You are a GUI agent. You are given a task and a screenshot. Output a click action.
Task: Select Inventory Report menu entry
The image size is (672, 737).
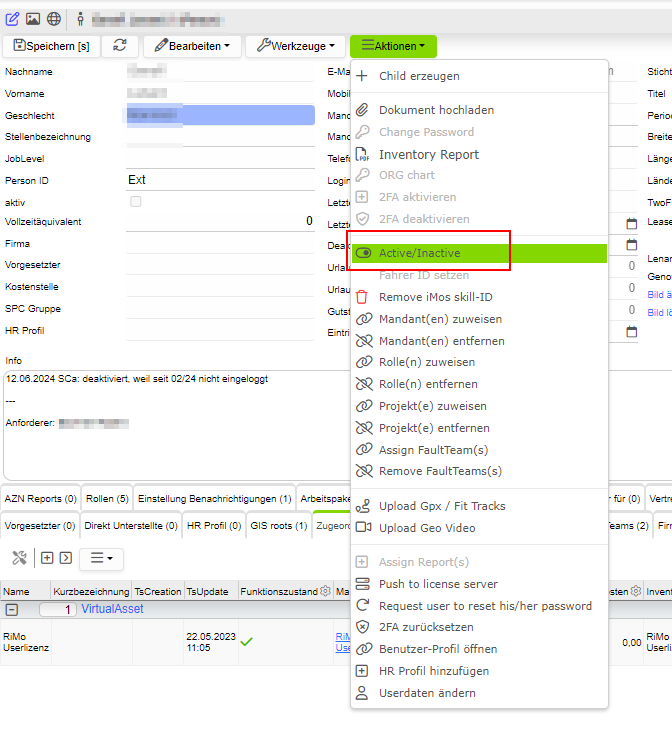[479, 154]
